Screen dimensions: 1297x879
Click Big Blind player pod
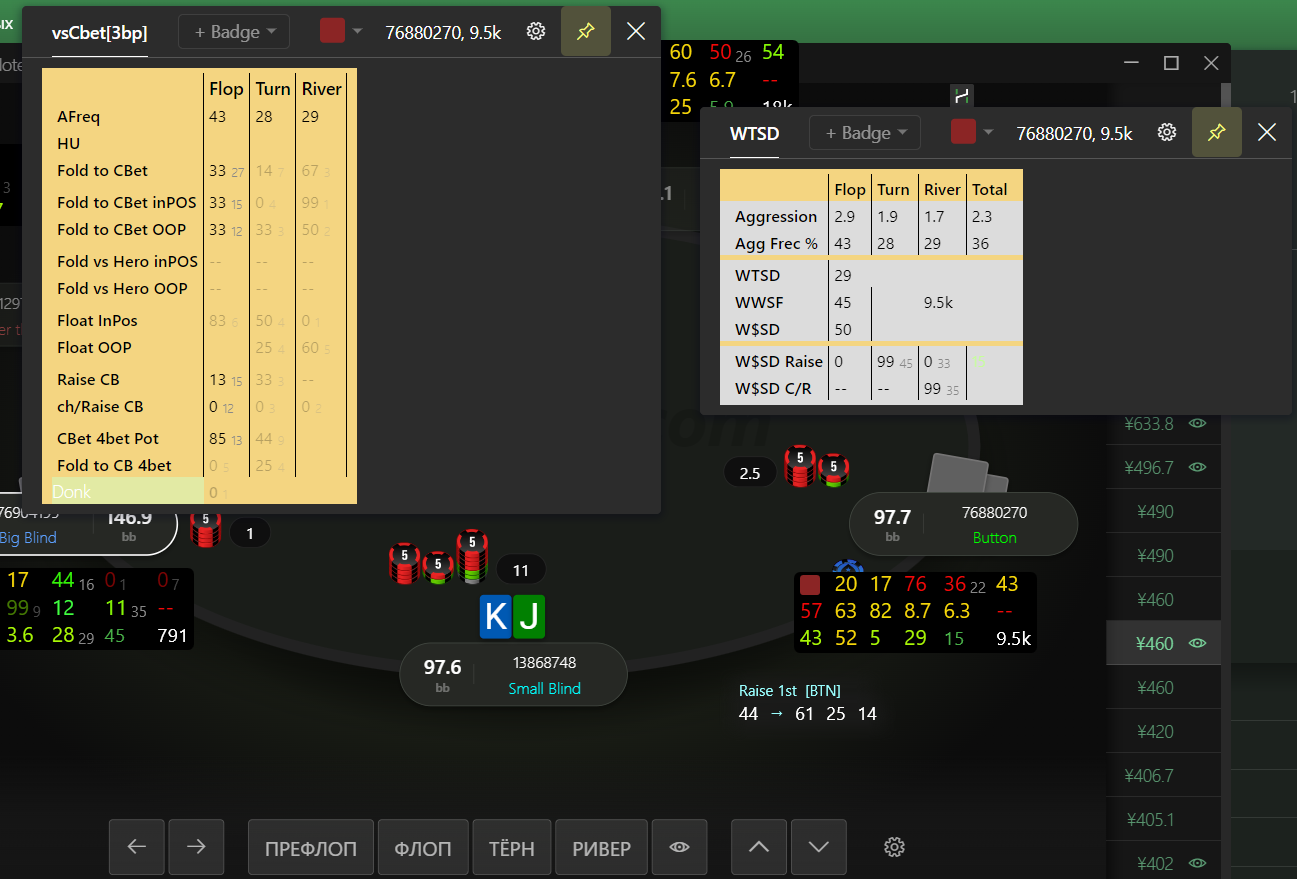click(86, 526)
